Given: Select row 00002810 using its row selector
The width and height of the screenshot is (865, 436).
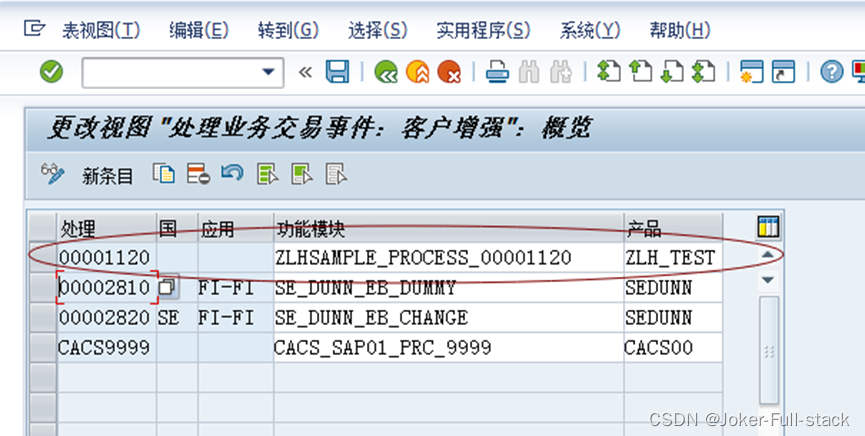Looking at the screenshot, I should pyautogui.click(x=42, y=288).
